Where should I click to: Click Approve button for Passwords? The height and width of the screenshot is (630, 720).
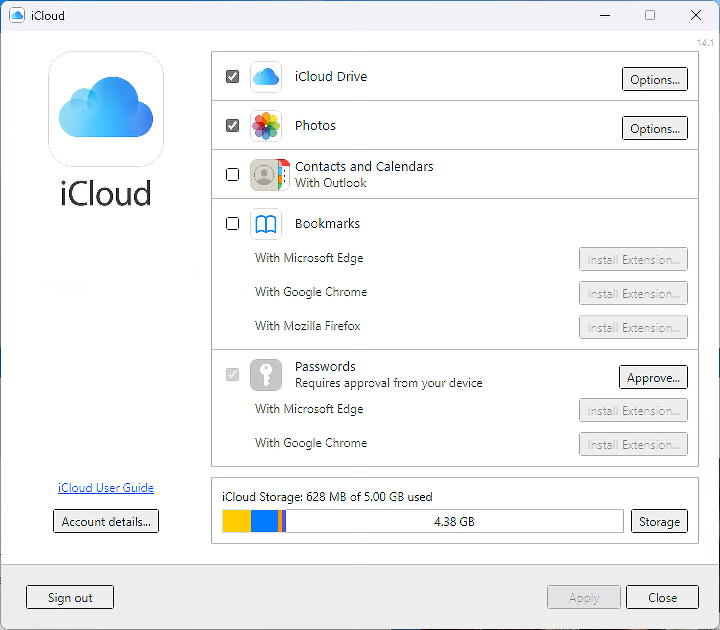point(653,377)
